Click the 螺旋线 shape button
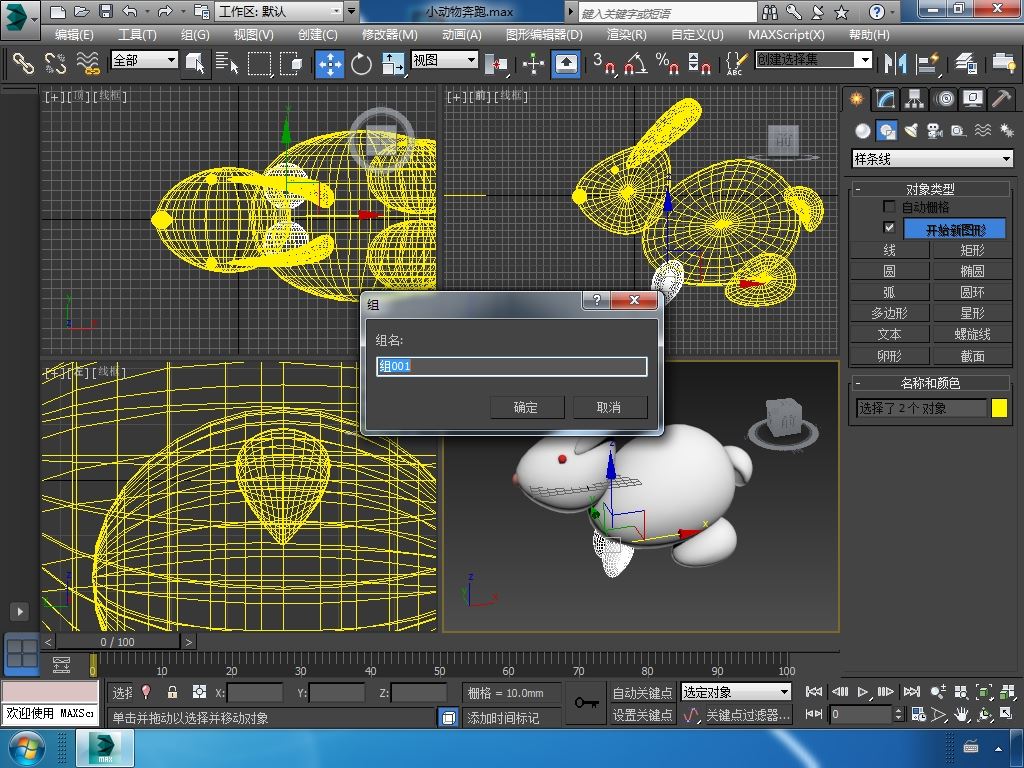1024x768 pixels. (972, 334)
